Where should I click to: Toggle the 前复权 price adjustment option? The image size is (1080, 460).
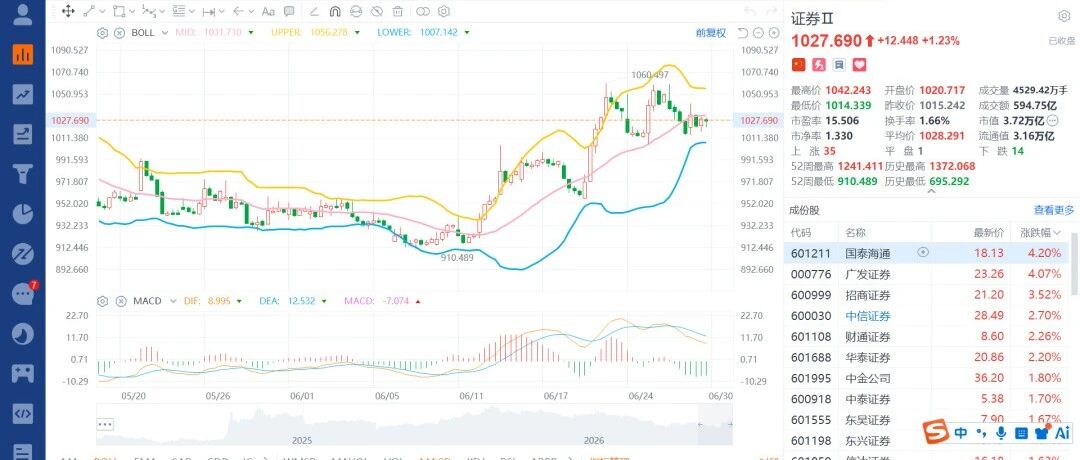pos(710,32)
